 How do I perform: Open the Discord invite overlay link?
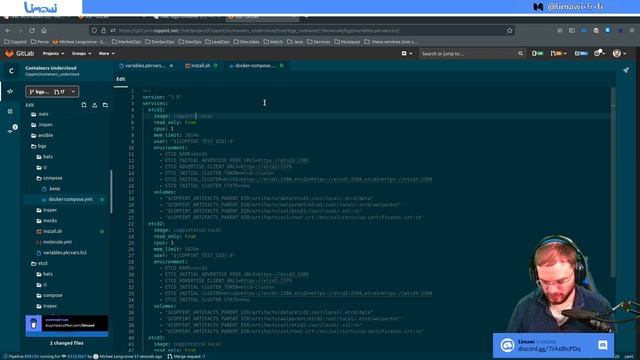[549, 349]
